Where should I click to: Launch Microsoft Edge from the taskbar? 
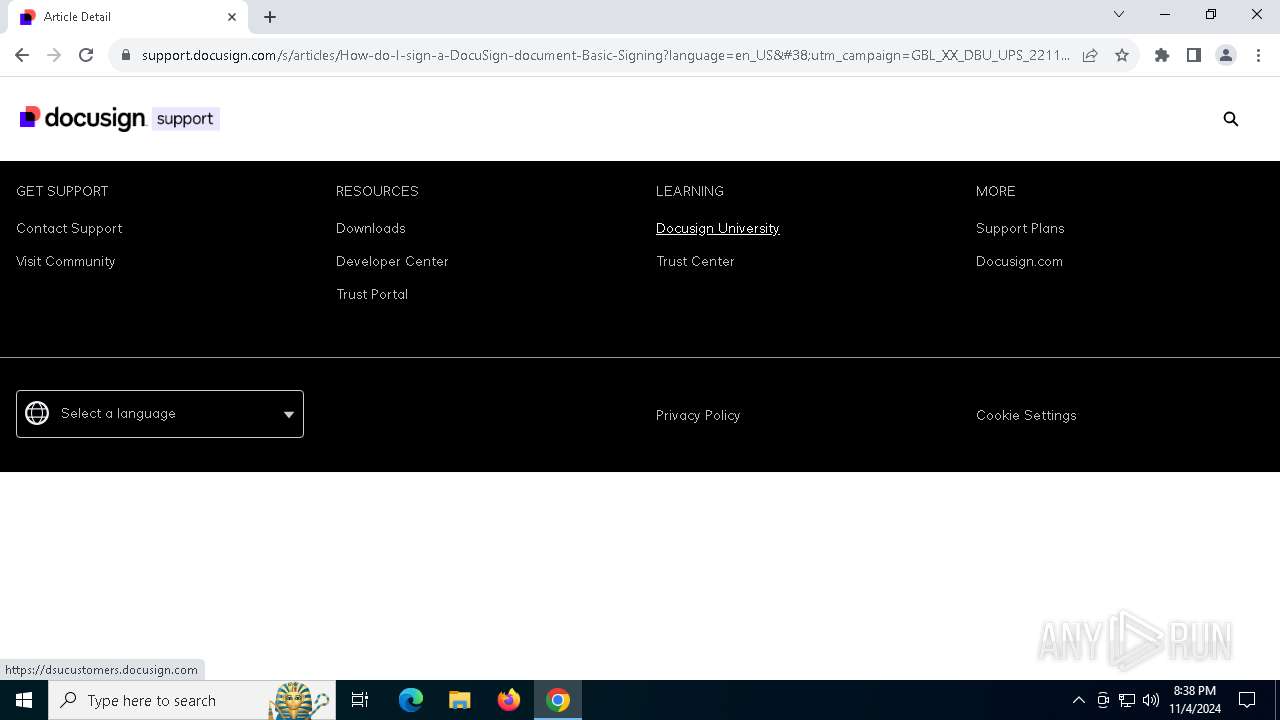click(x=411, y=700)
